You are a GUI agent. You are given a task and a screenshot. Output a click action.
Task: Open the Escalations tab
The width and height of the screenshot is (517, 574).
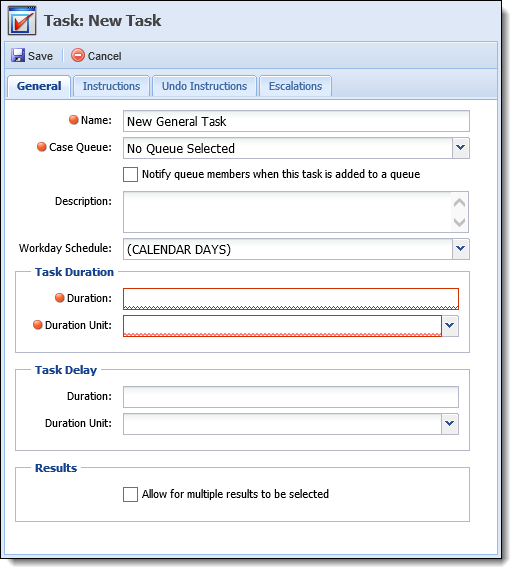[x=295, y=86]
